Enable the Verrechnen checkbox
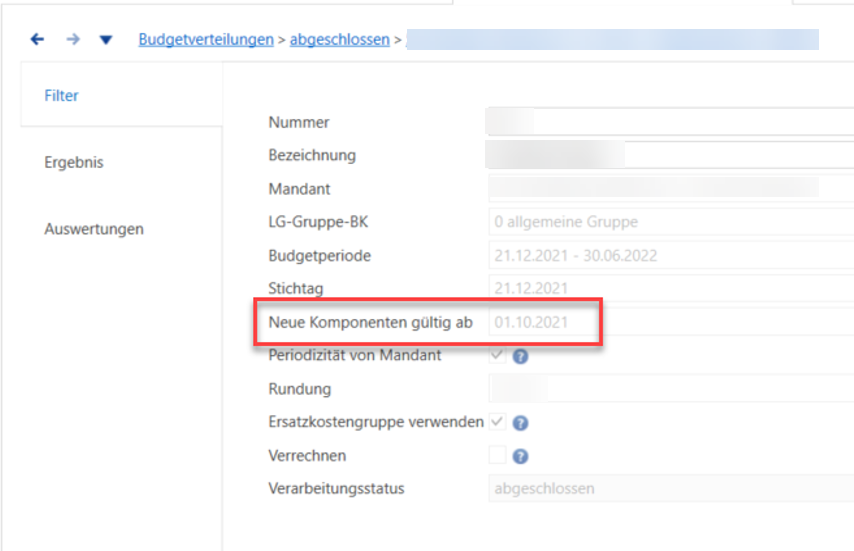854x551 pixels. [x=497, y=455]
